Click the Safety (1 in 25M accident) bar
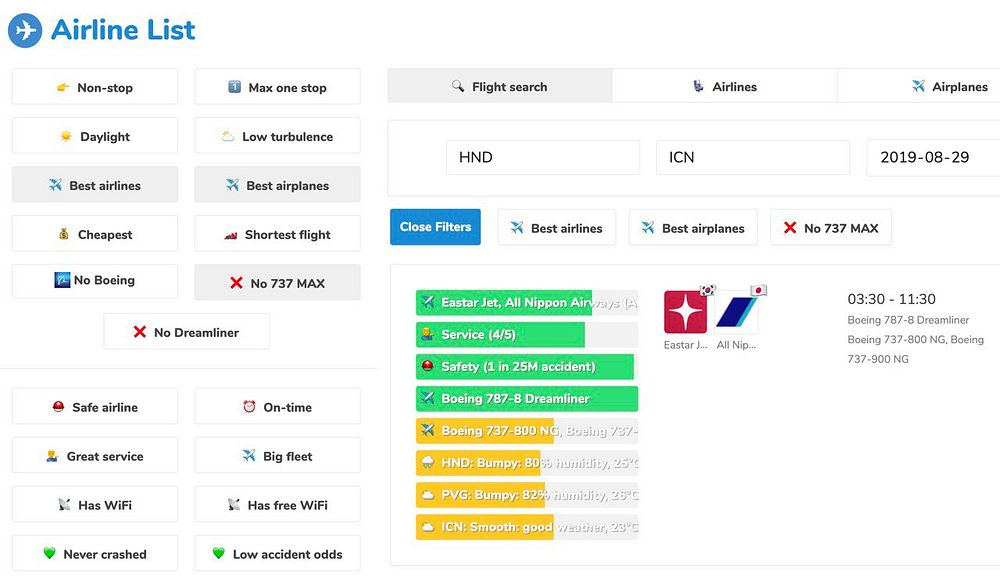Viewport: 1000px width, 584px height. (x=527, y=367)
